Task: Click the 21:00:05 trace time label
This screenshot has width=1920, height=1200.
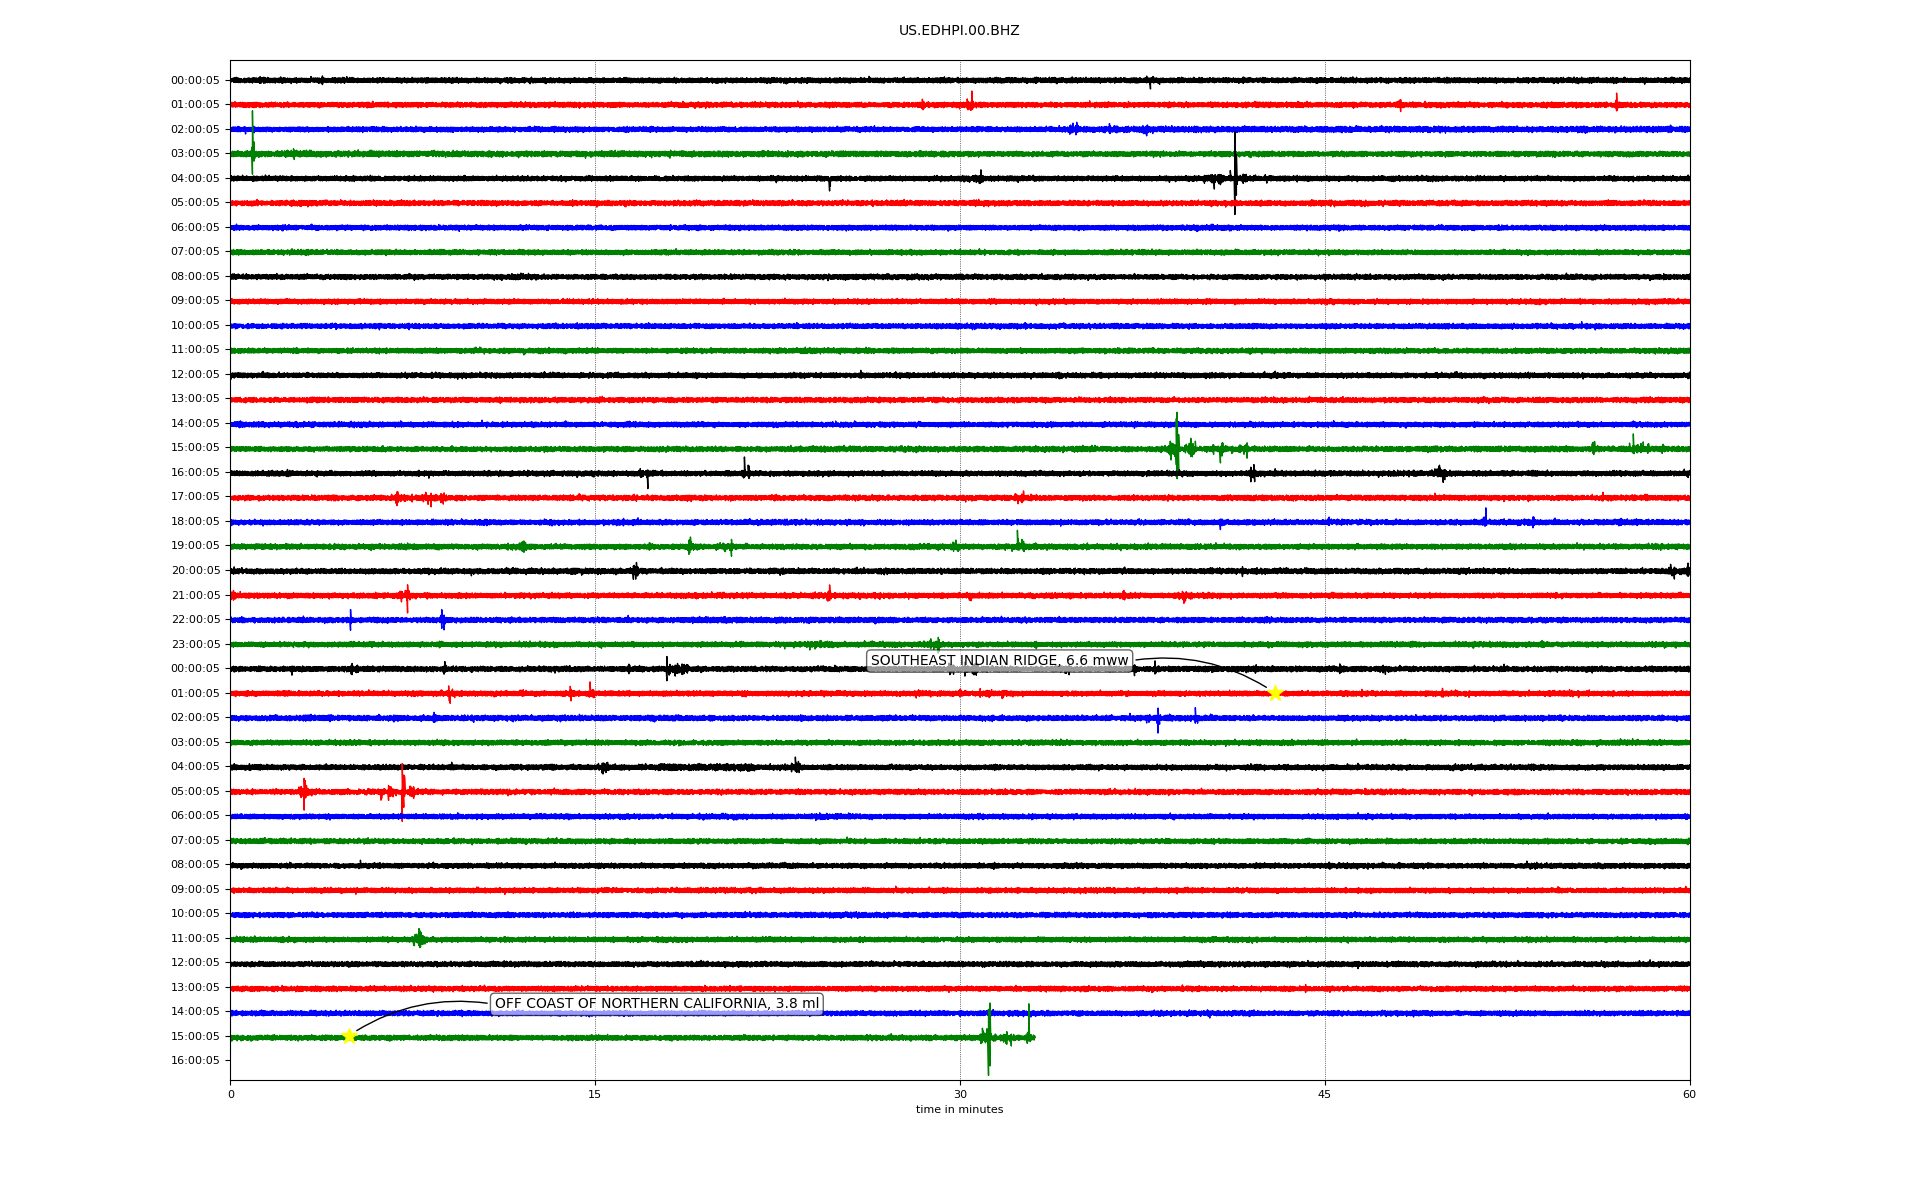Action: (x=195, y=596)
